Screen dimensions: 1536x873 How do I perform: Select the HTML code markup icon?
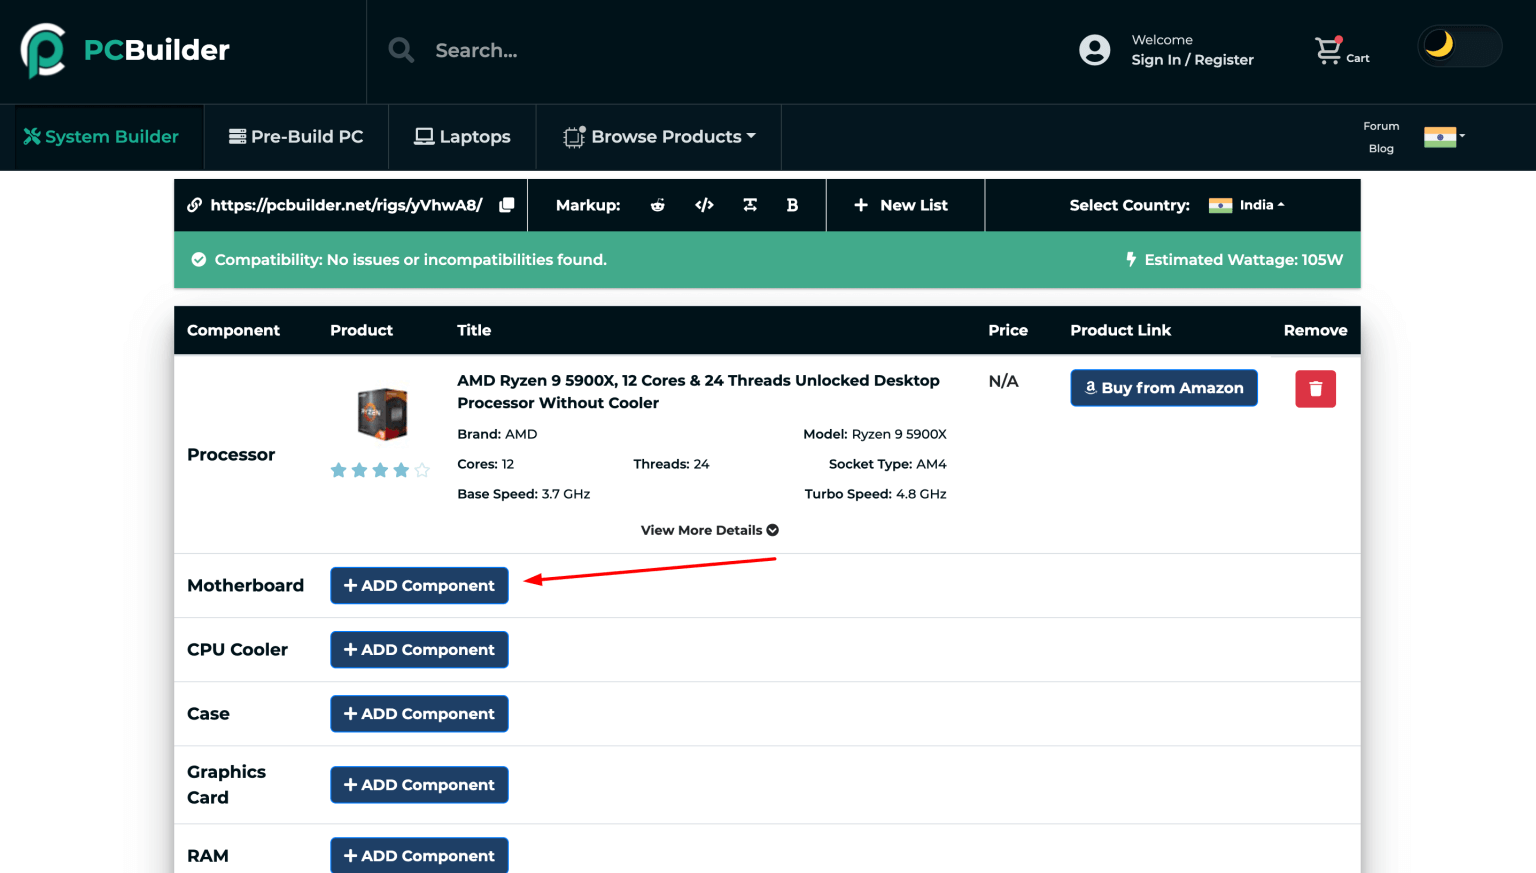click(704, 205)
